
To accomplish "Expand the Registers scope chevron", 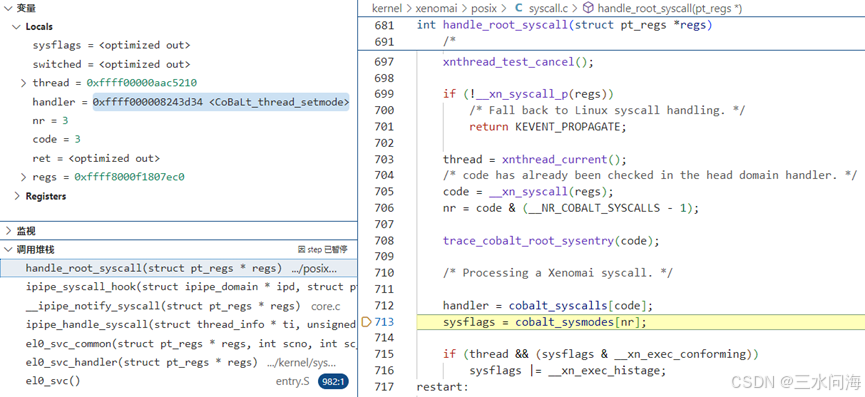I will 17,196.
